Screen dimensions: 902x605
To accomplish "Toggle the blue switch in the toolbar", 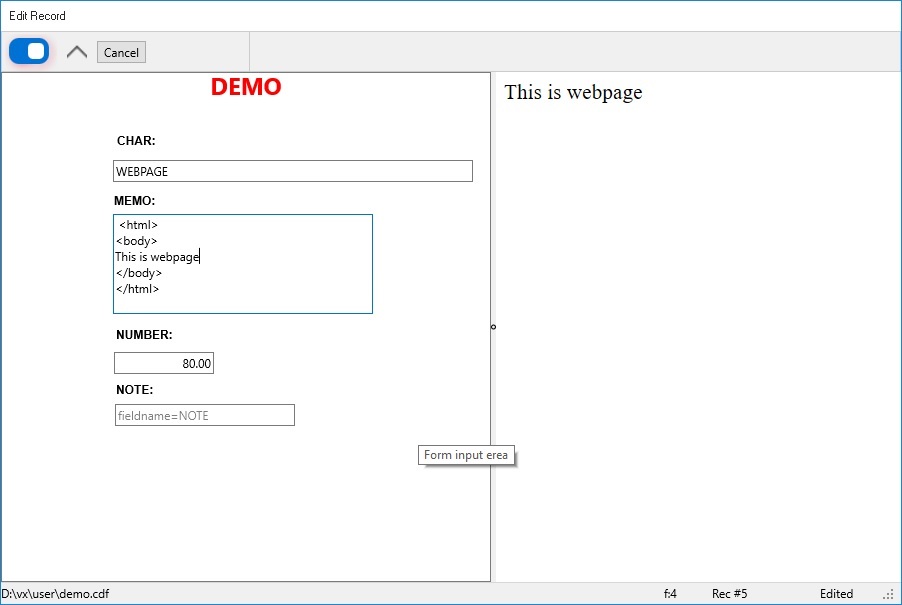I will 29,51.
